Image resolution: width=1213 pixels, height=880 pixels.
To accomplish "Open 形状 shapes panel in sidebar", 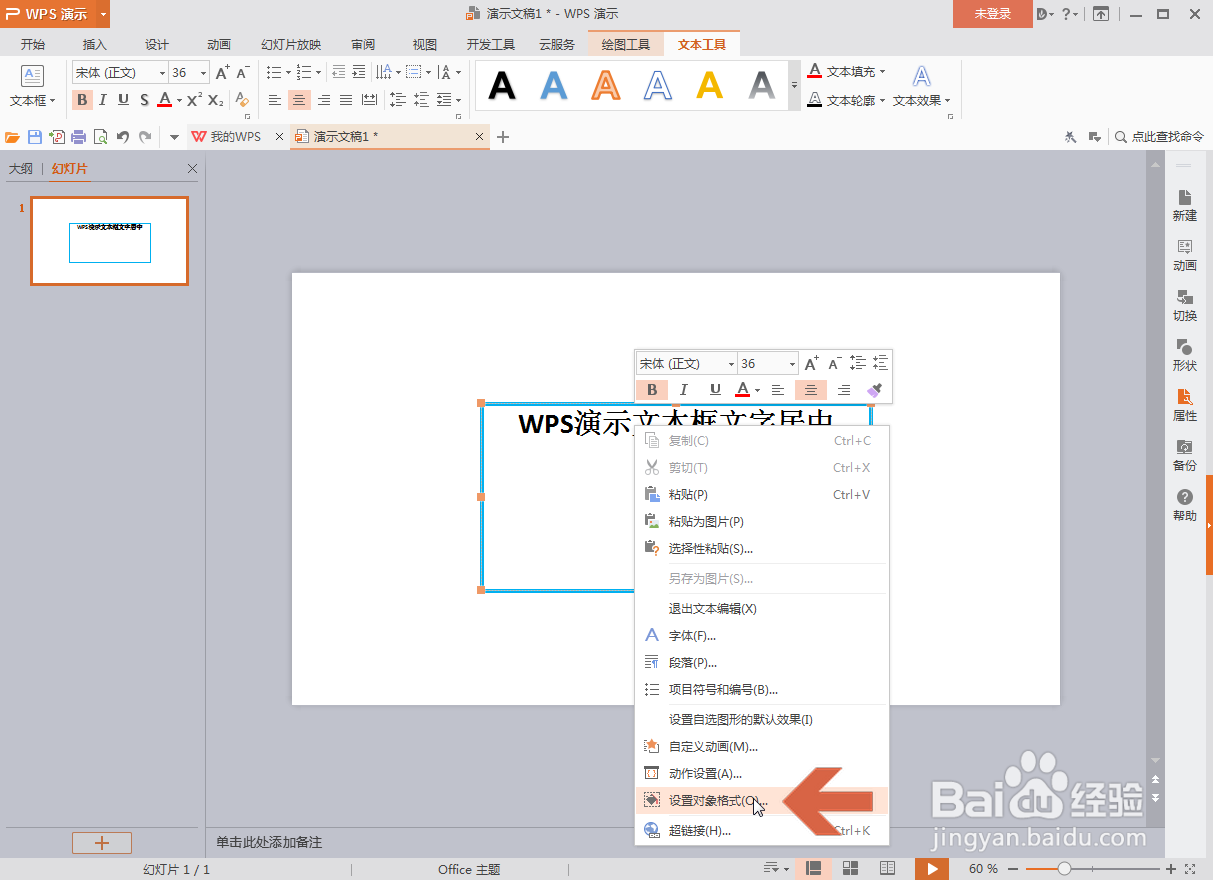I will point(1185,355).
